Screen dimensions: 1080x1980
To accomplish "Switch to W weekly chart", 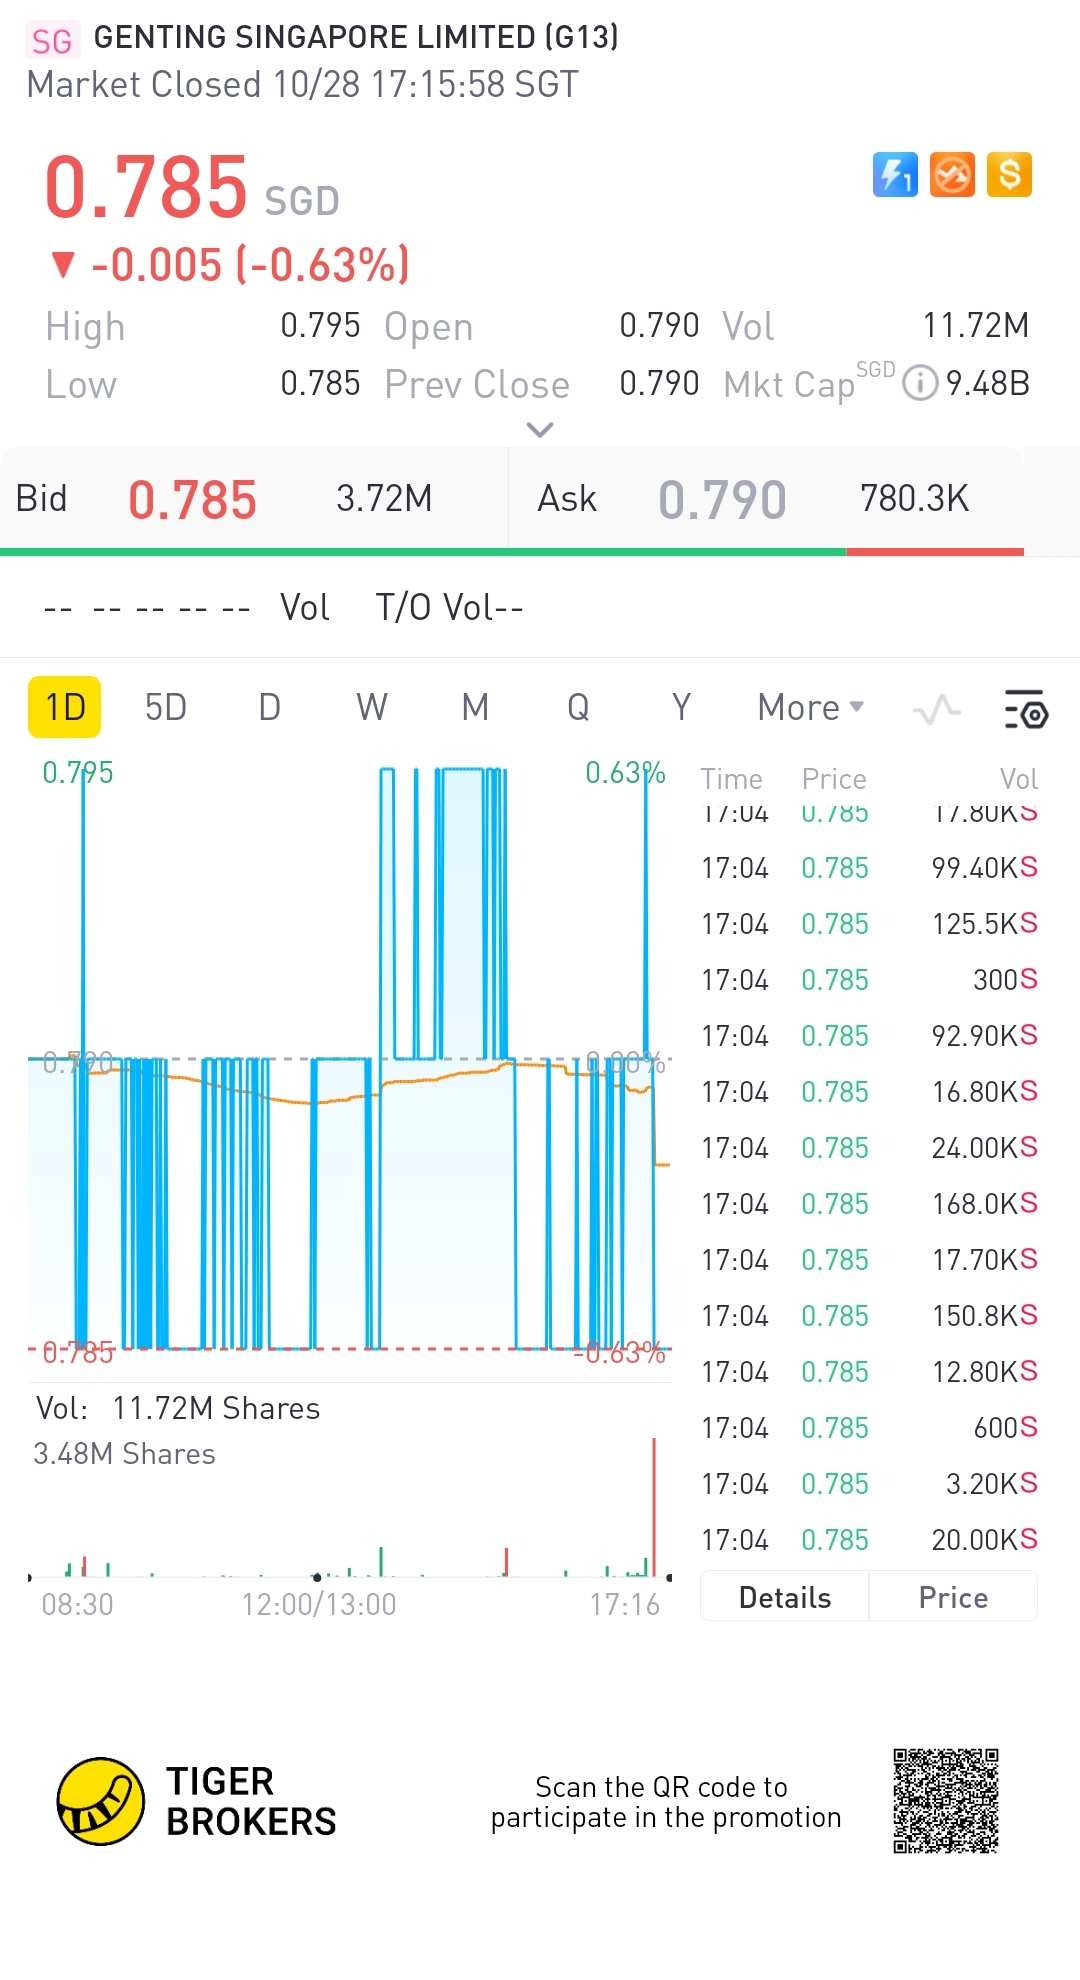I will [x=372, y=707].
